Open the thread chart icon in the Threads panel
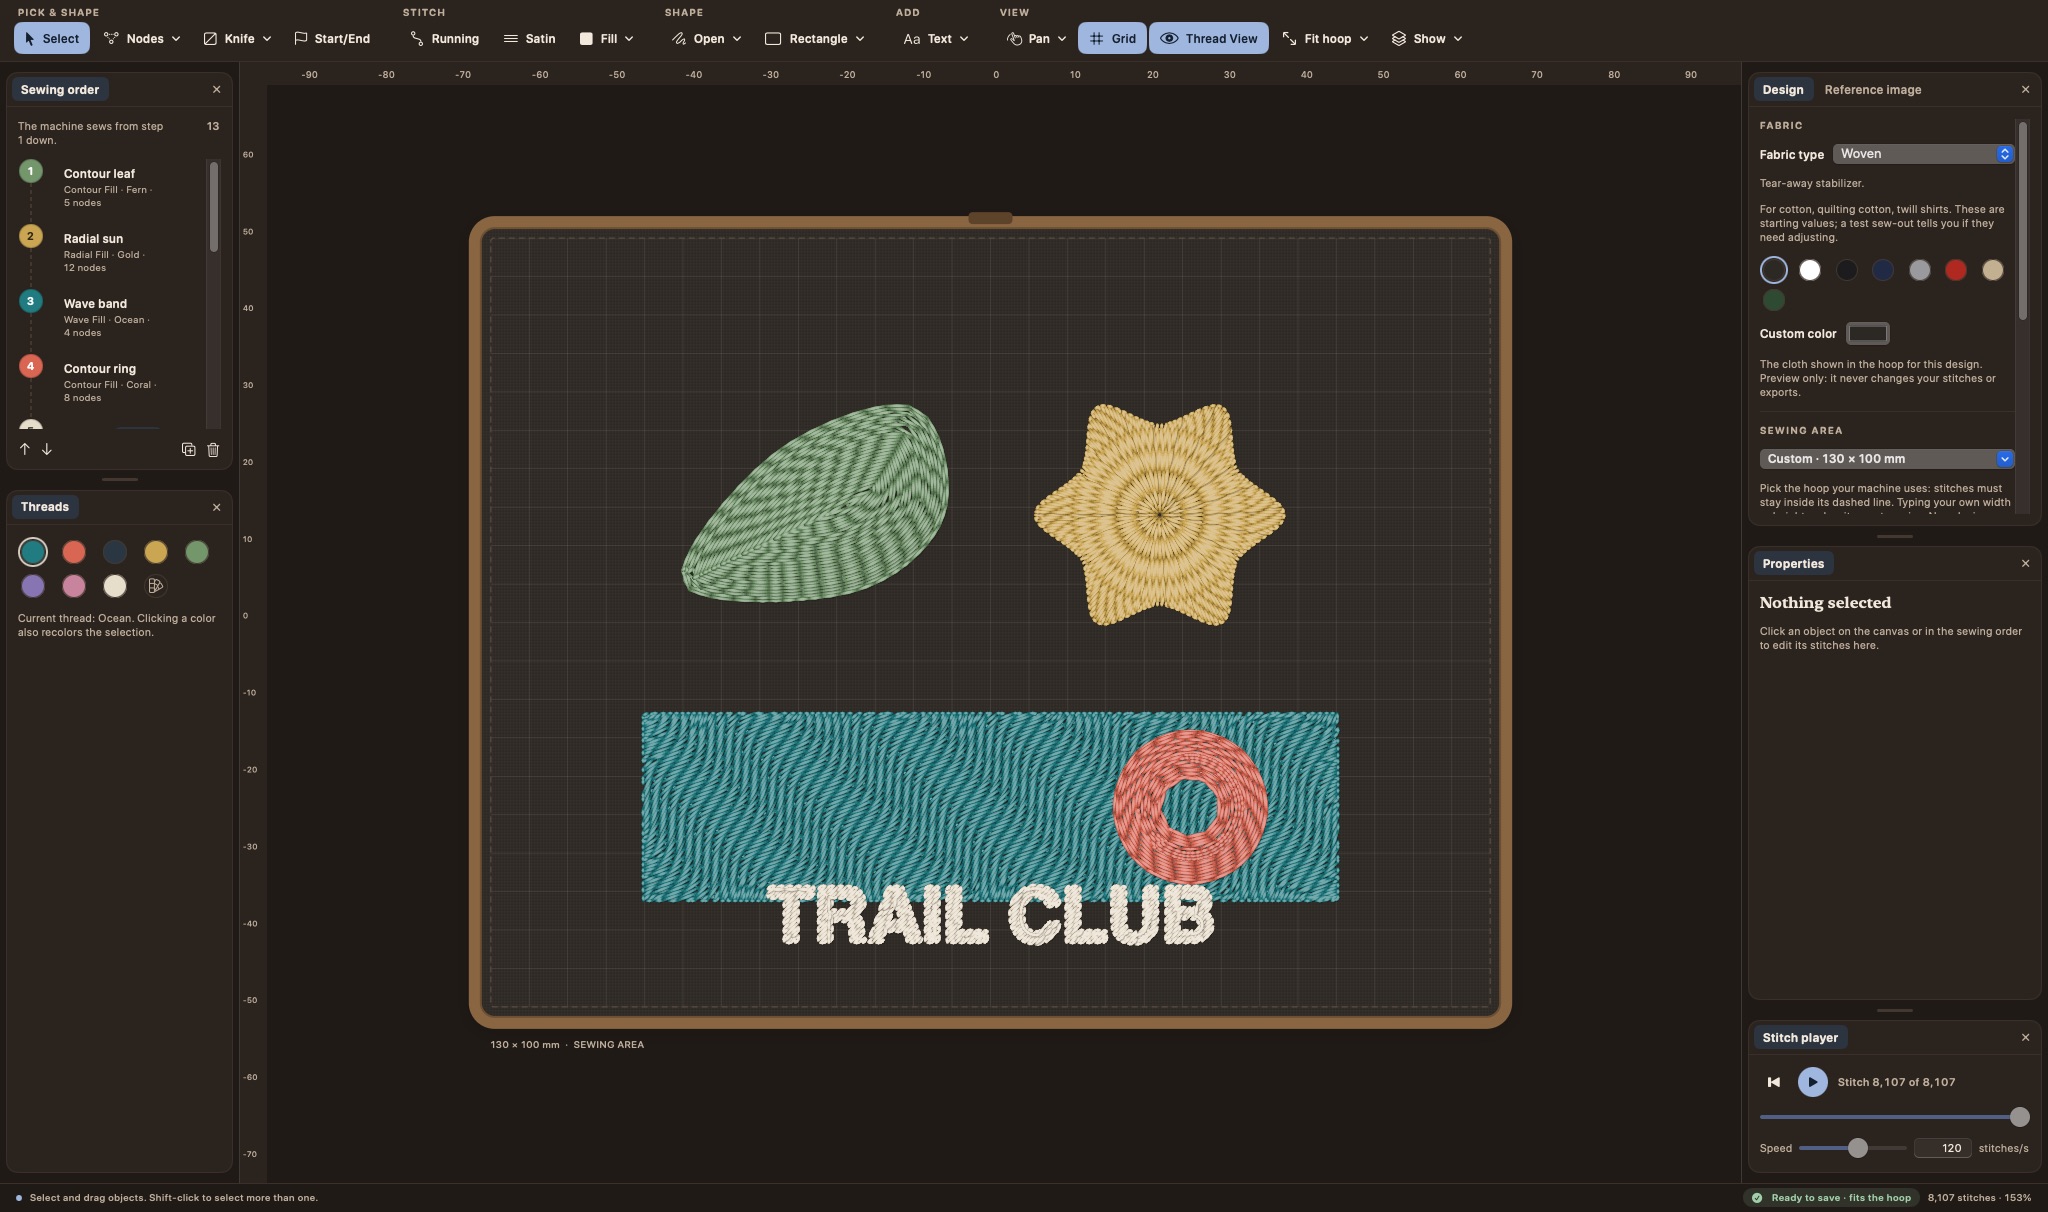2048x1212 pixels. point(155,586)
